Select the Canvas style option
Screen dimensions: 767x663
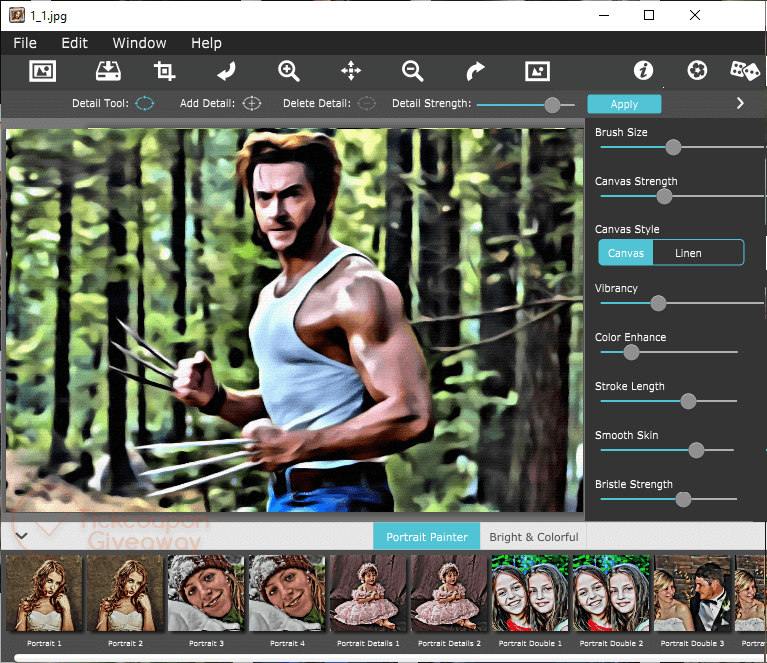[x=626, y=253]
